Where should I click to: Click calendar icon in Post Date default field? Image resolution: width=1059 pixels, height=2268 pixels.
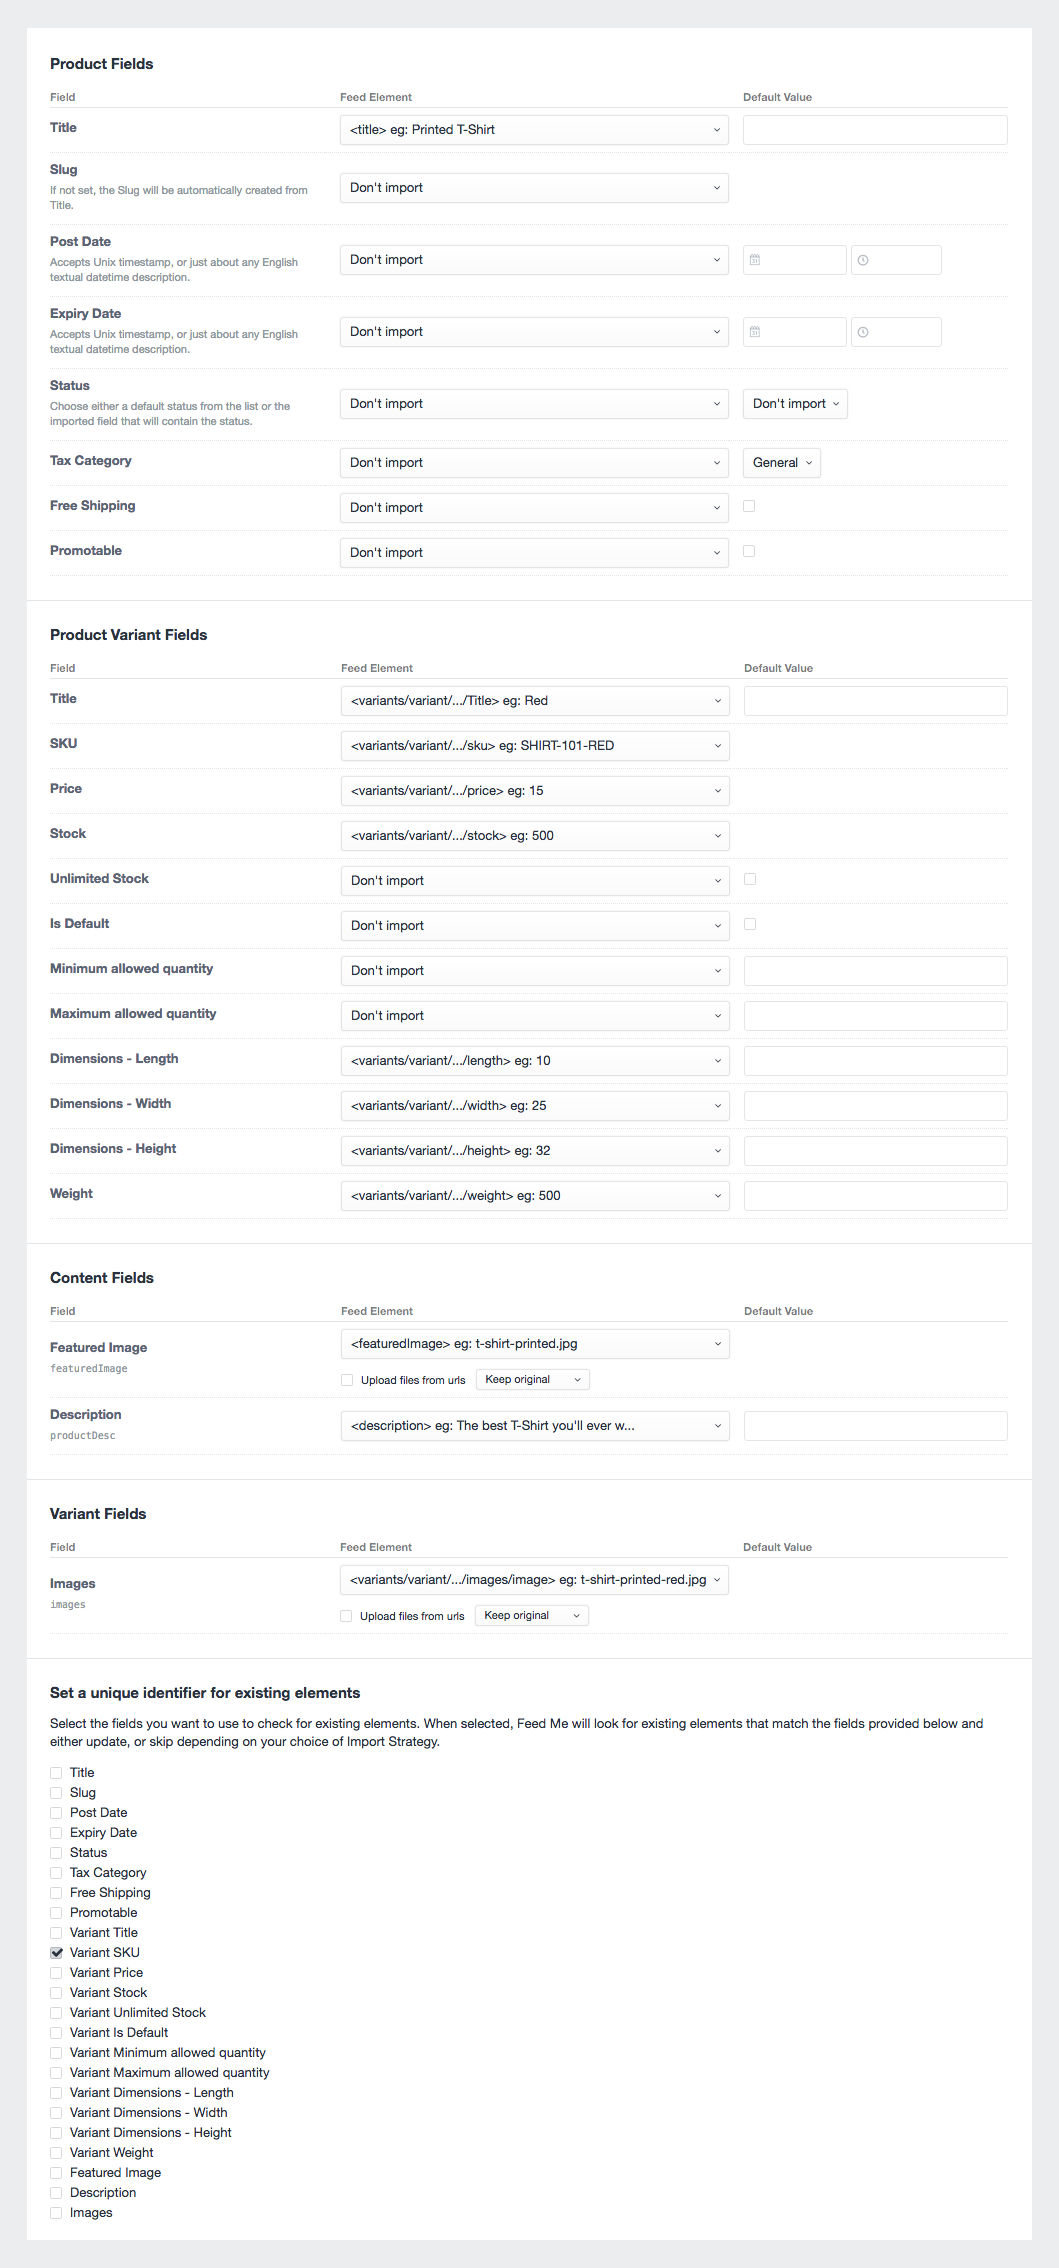[755, 260]
